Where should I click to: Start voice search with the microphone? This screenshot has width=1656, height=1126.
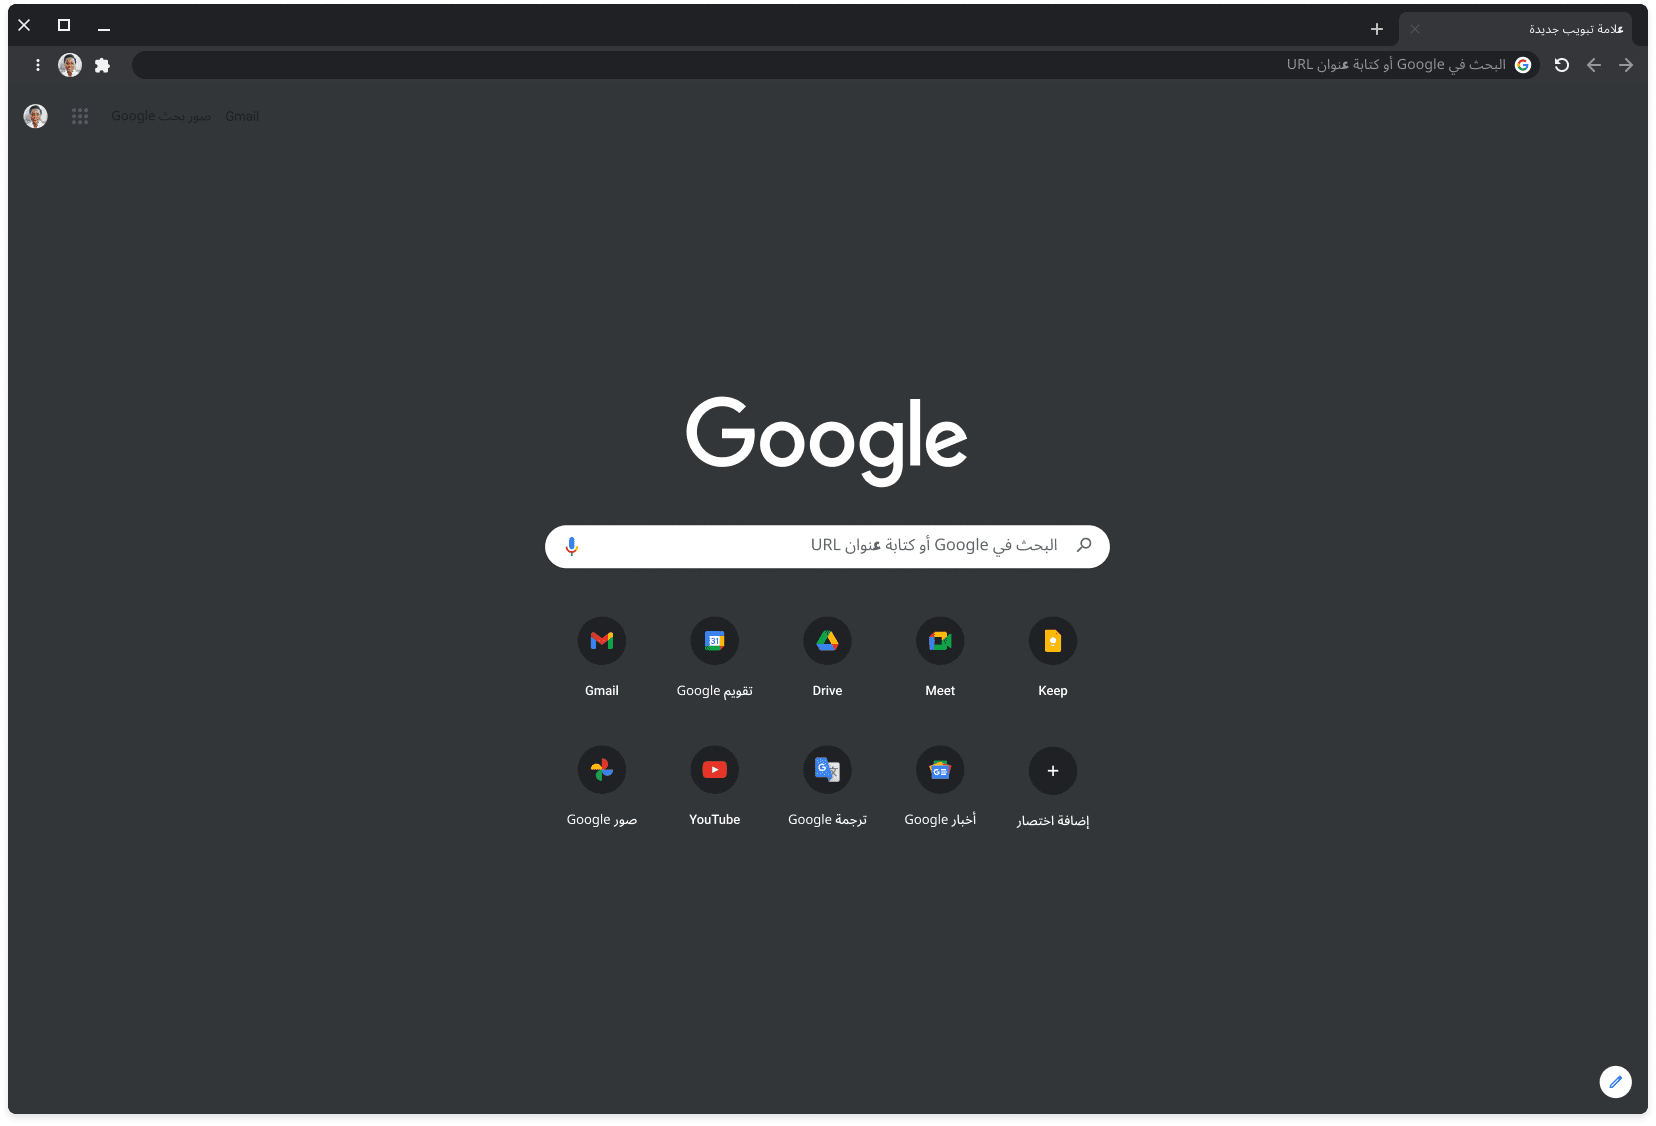pos(572,547)
